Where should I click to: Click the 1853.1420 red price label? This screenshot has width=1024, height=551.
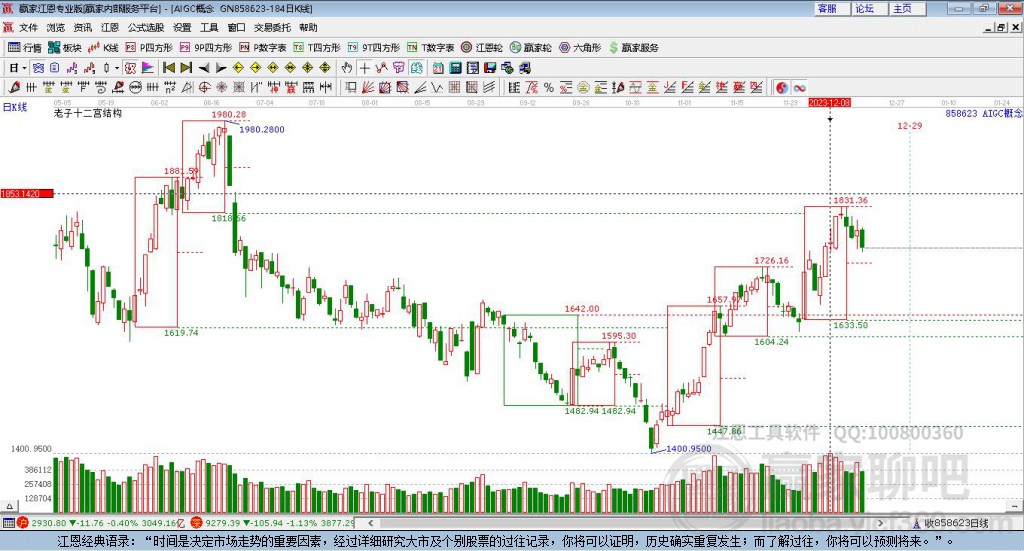click(27, 194)
